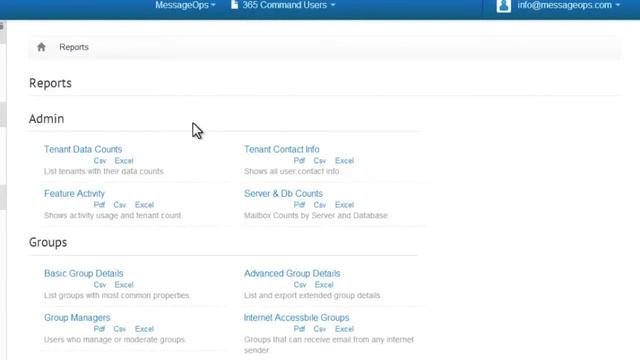Open the 365 Command Users dropdown

[289, 5]
